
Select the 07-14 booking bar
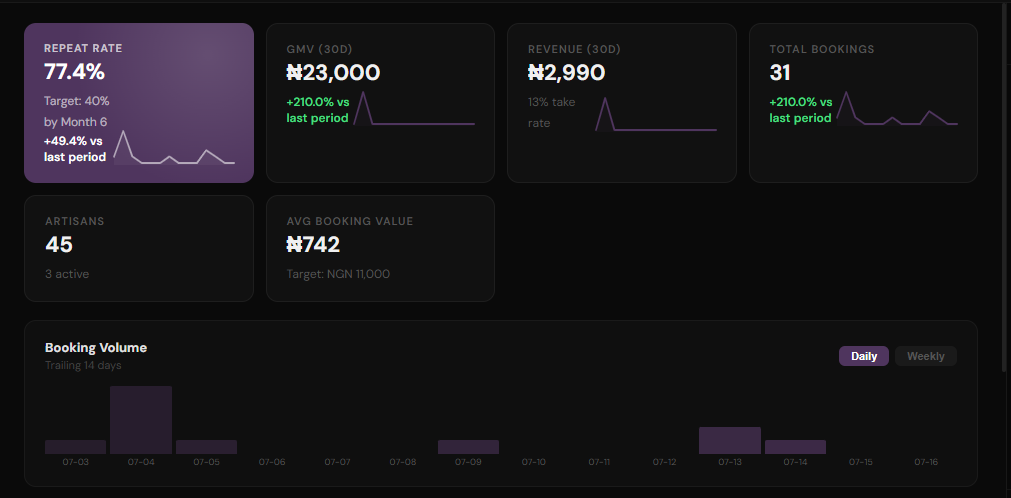[795, 447]
